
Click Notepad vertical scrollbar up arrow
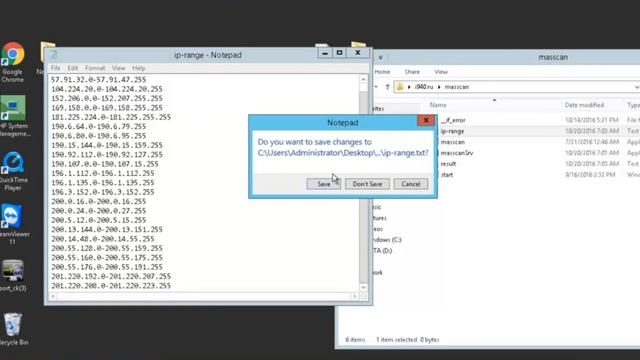click(x=363, y=79)
